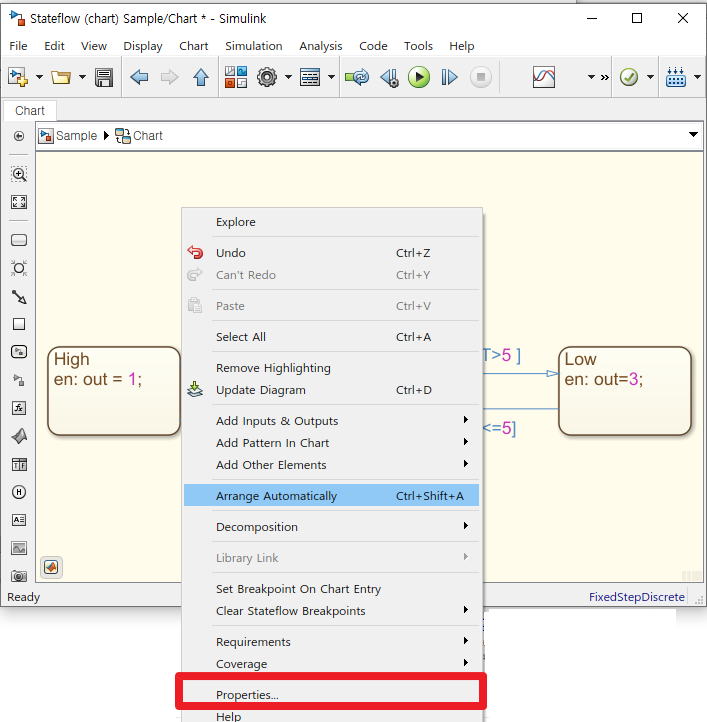Open the Display menu

143,46
